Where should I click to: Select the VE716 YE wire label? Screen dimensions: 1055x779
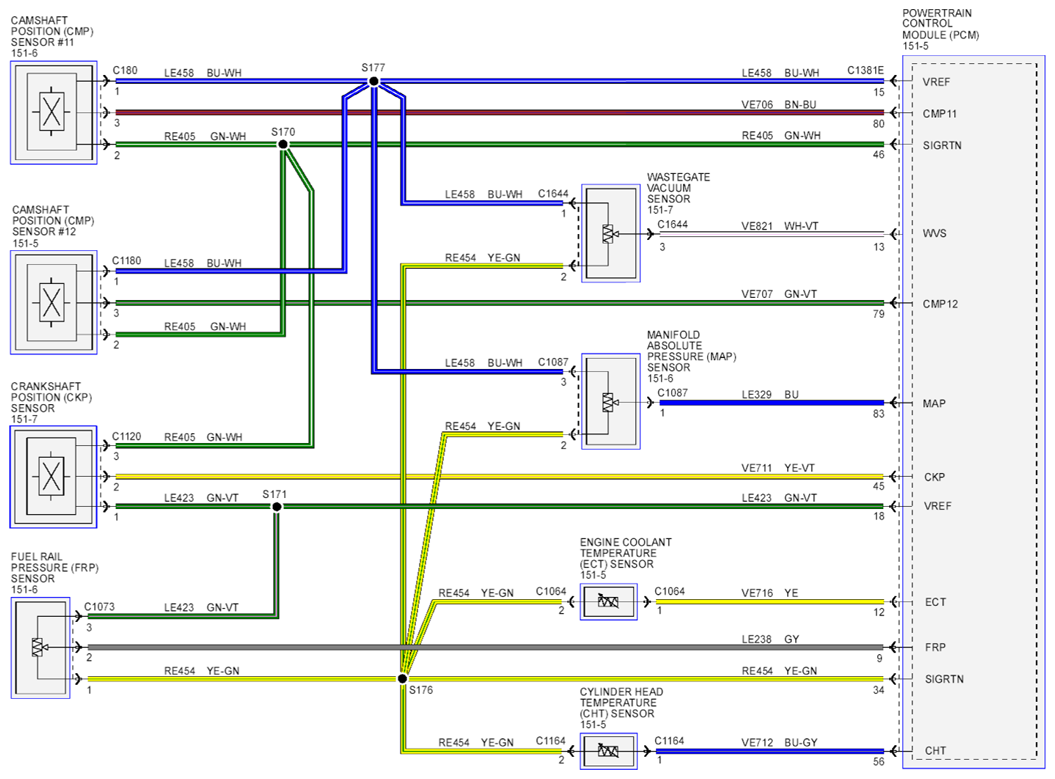pos(770,593)
